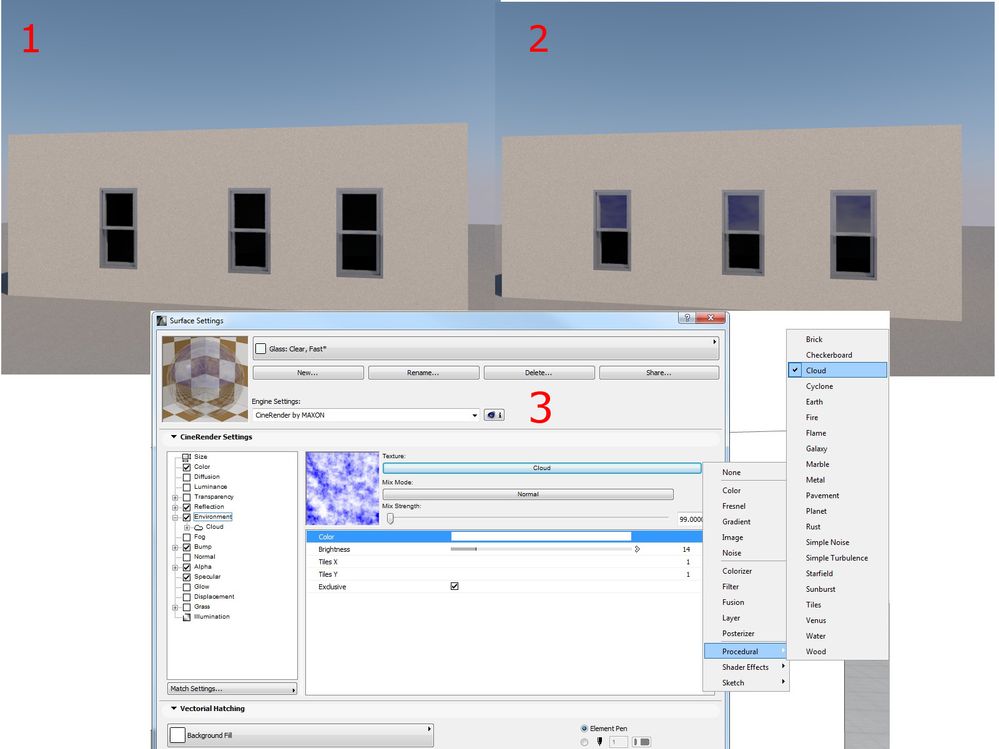Open the Shader Effects submenu
This screenshot has width=999, height=749.
pos(745,667)
